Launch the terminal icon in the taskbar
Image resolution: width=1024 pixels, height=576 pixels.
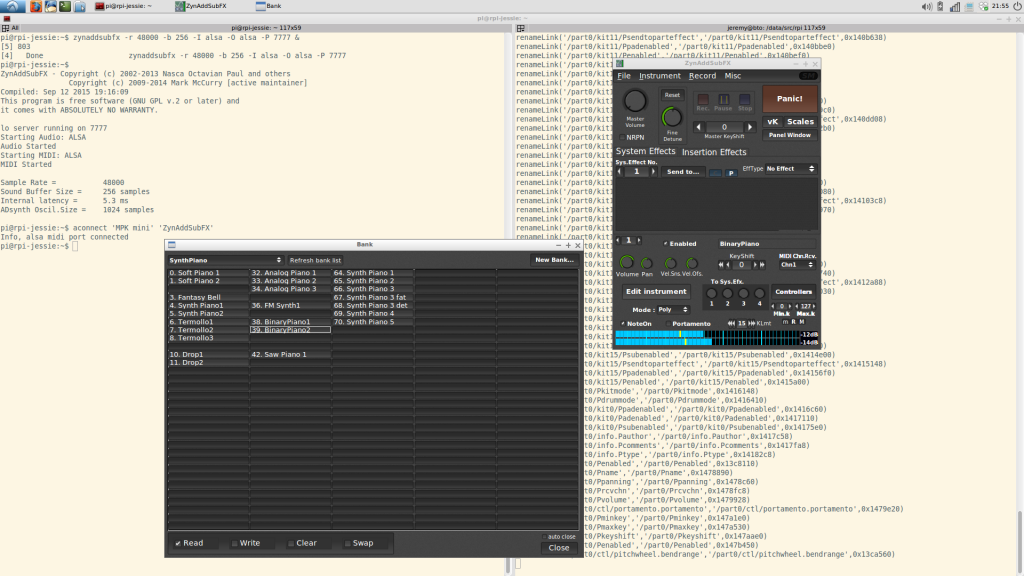[65, 7]
